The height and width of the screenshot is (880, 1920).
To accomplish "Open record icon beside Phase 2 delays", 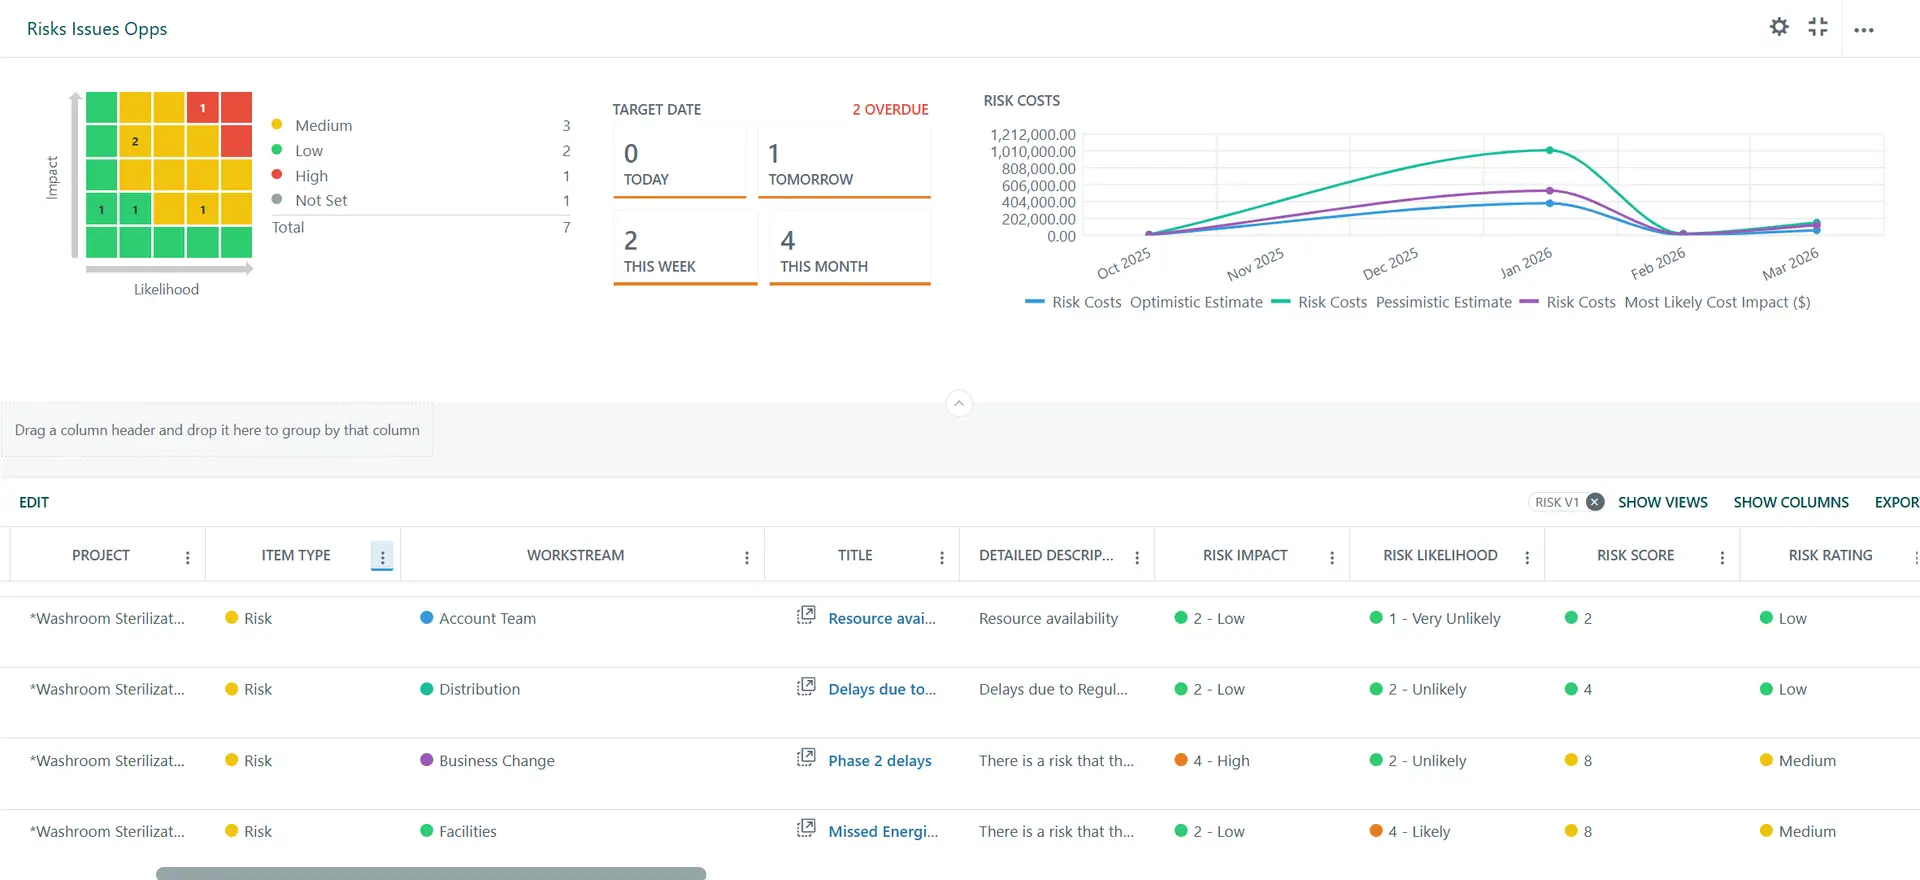I will (806, 758).
